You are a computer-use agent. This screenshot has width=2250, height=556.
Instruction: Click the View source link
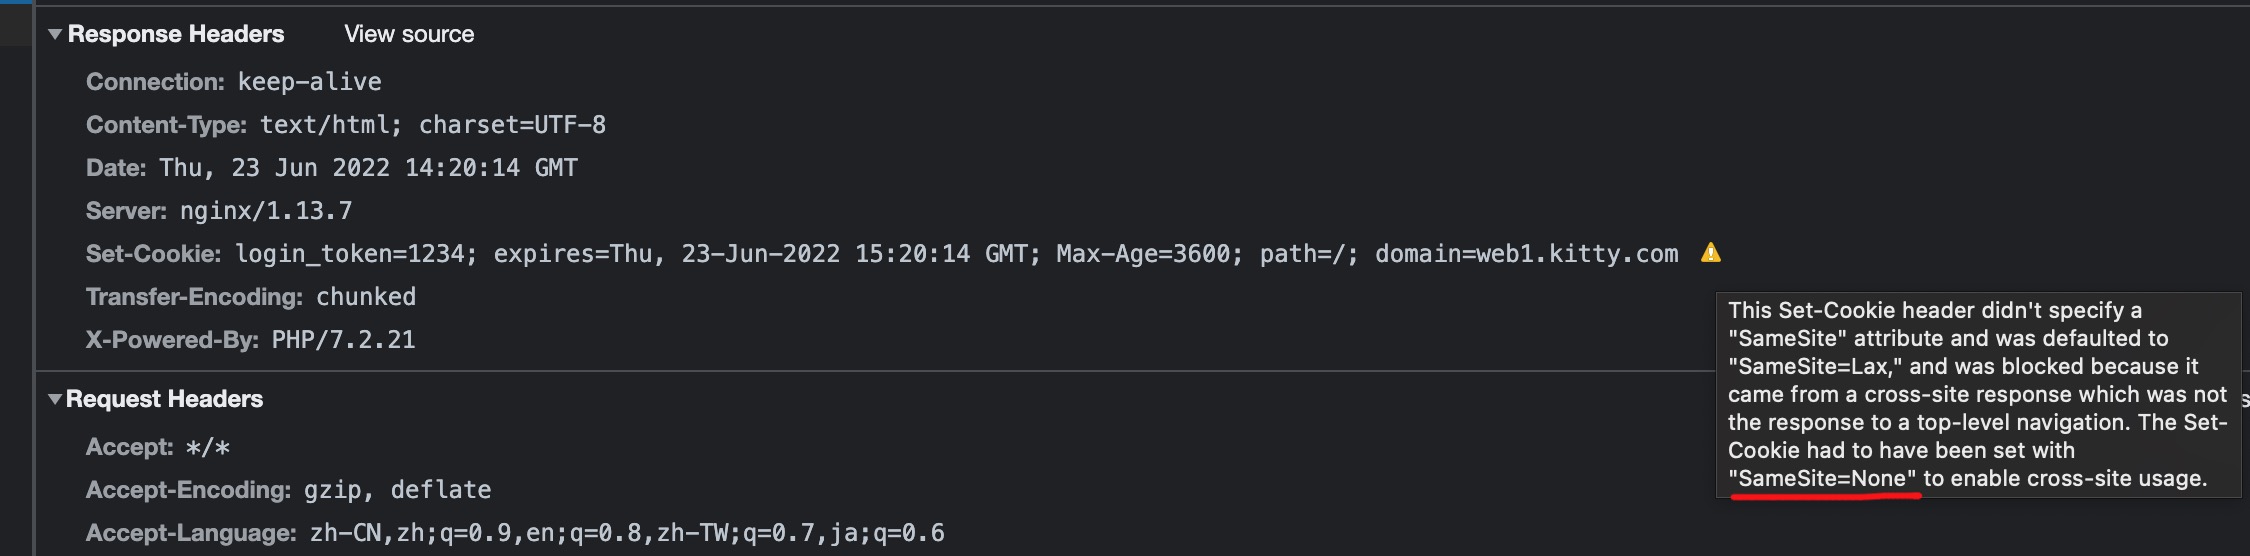409,34
